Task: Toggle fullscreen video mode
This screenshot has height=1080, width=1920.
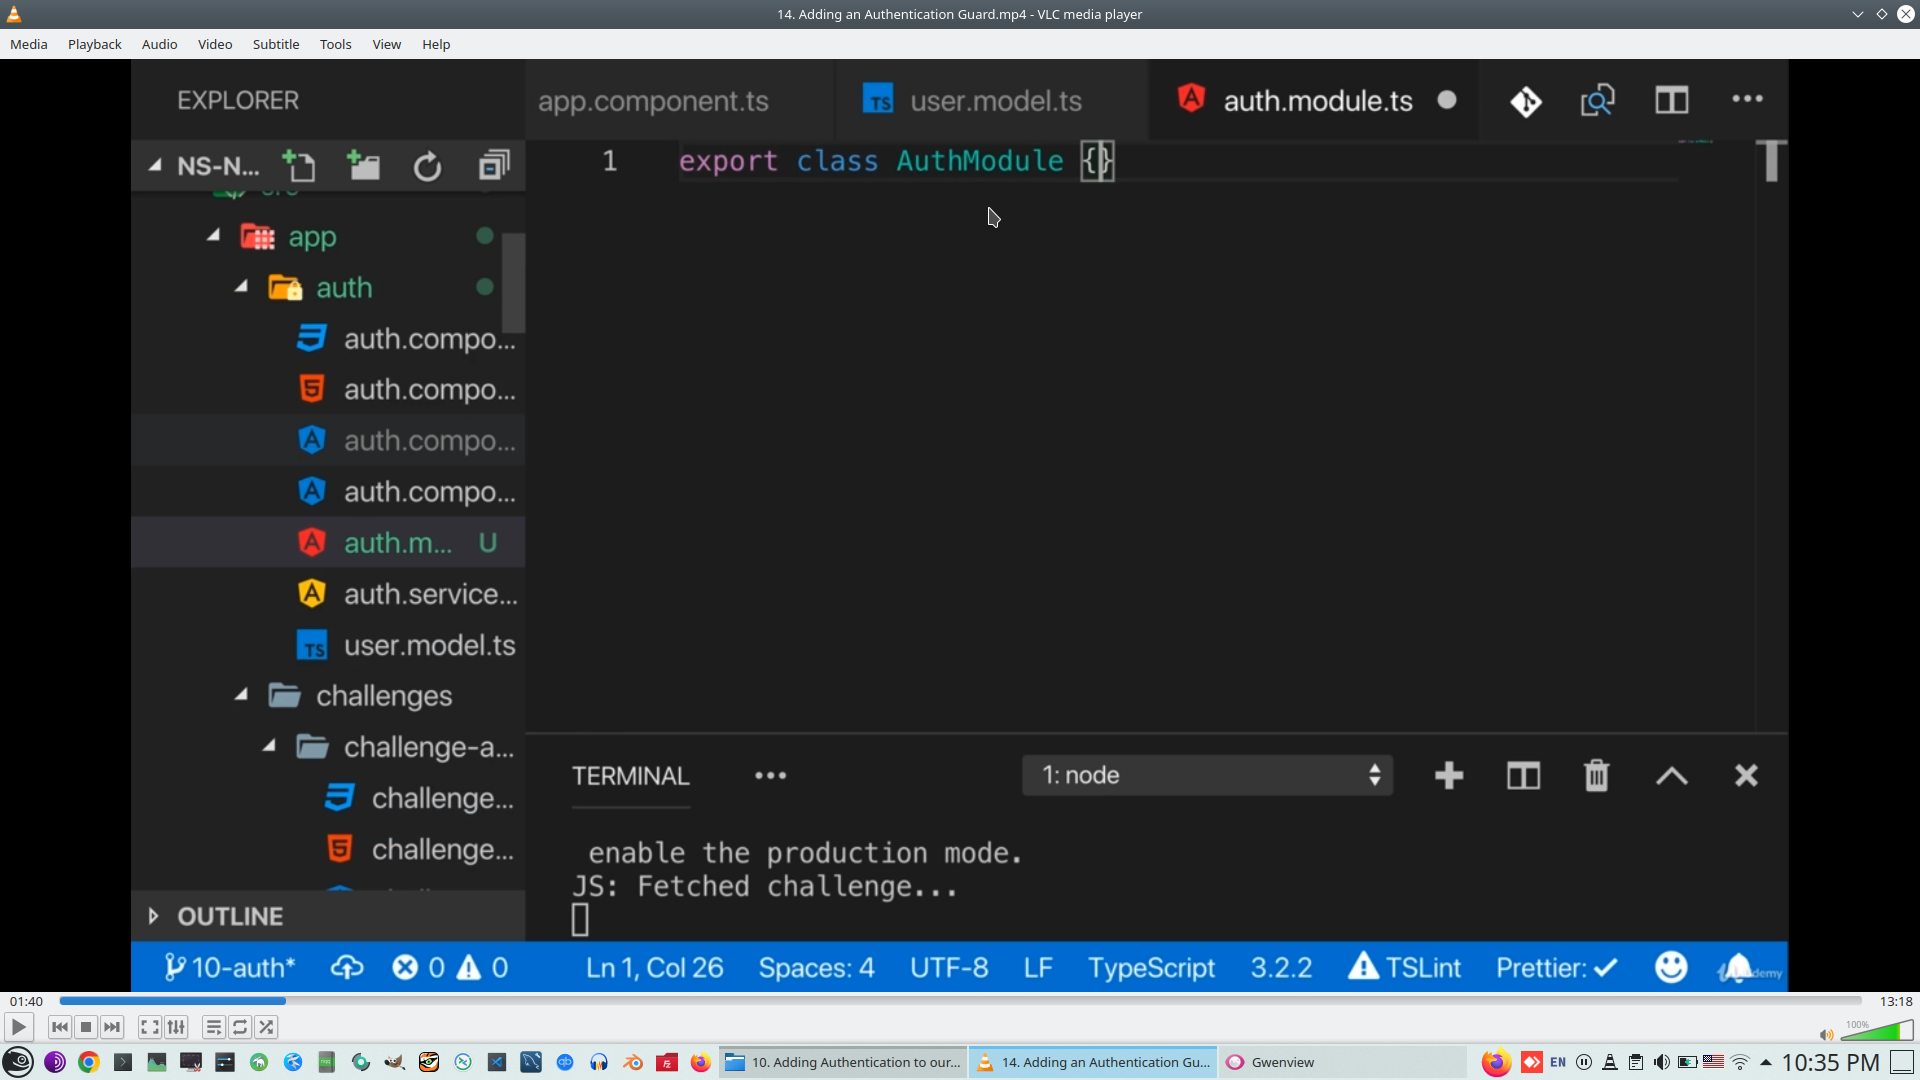Action: 149,1027
